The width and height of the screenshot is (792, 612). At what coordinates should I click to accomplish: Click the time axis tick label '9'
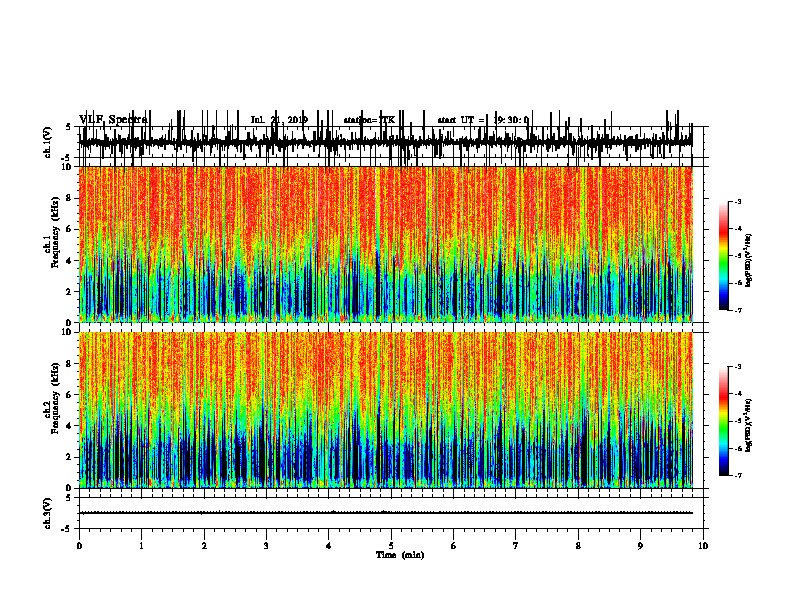click(640, 546)
